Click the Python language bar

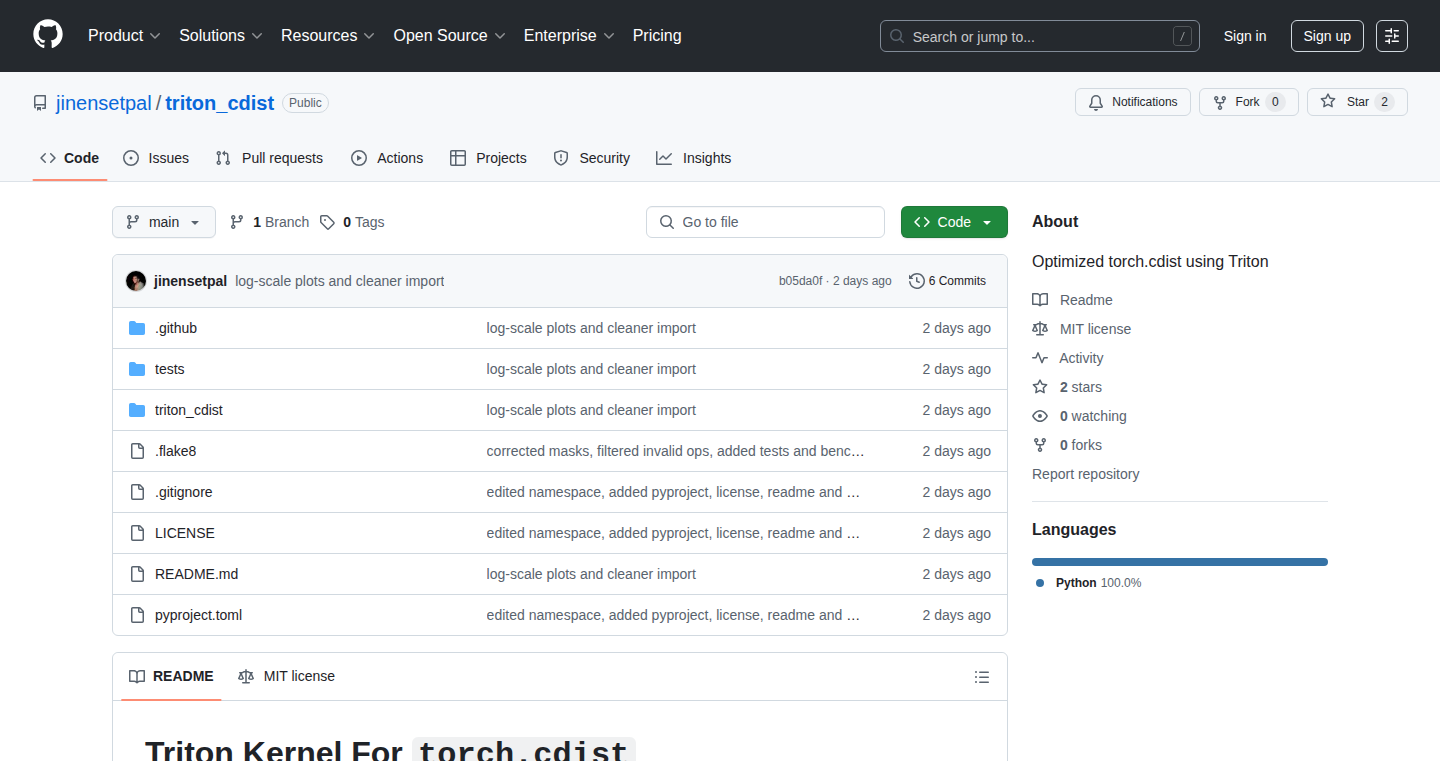(x=1180, y=562)
